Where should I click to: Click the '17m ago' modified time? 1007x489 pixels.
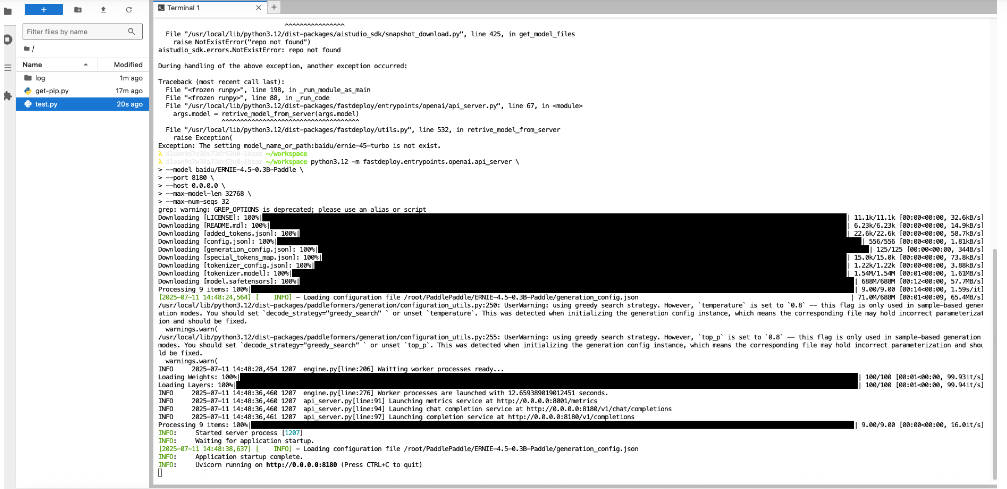[128, 91]
